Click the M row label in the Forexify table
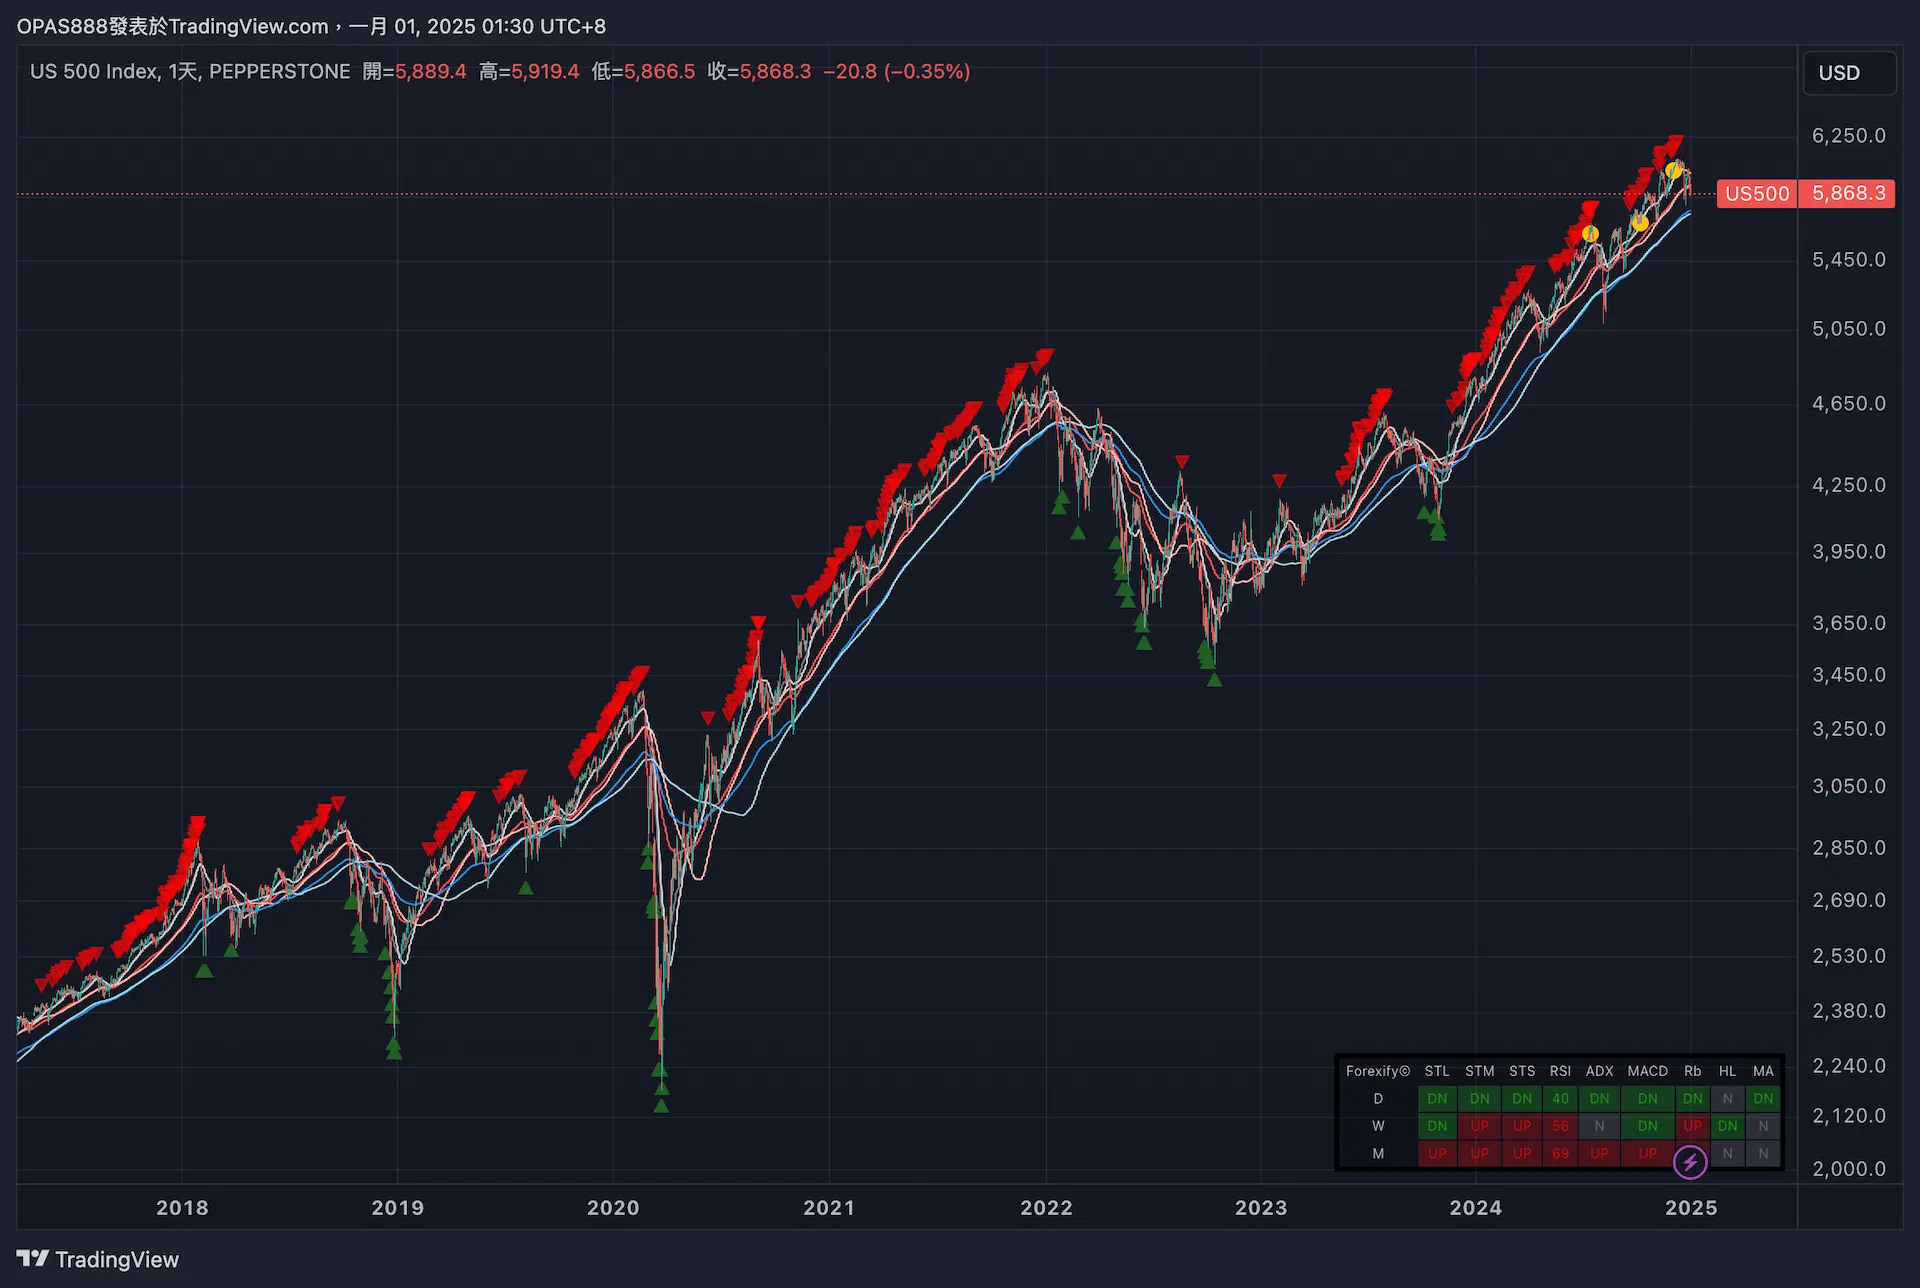 pyautogui.click(x=1378, y=1154)
